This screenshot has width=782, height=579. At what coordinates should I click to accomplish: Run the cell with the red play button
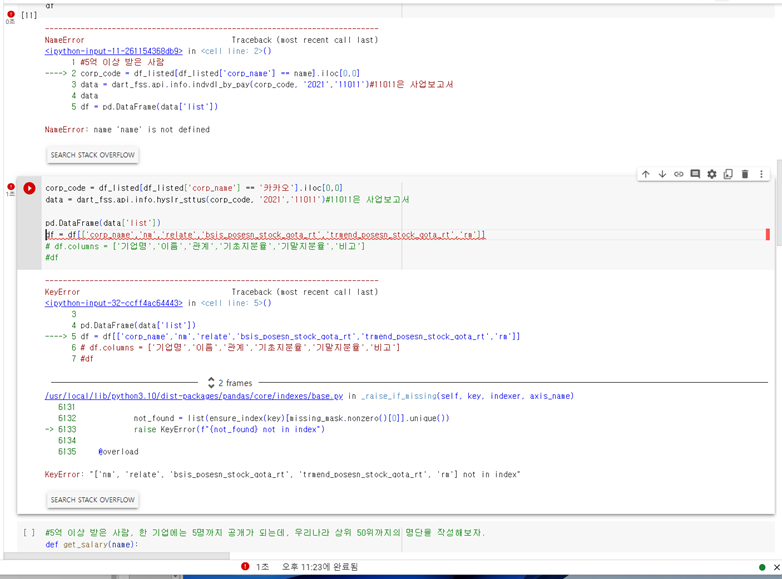pyautogui.click(x=29, y=188)
